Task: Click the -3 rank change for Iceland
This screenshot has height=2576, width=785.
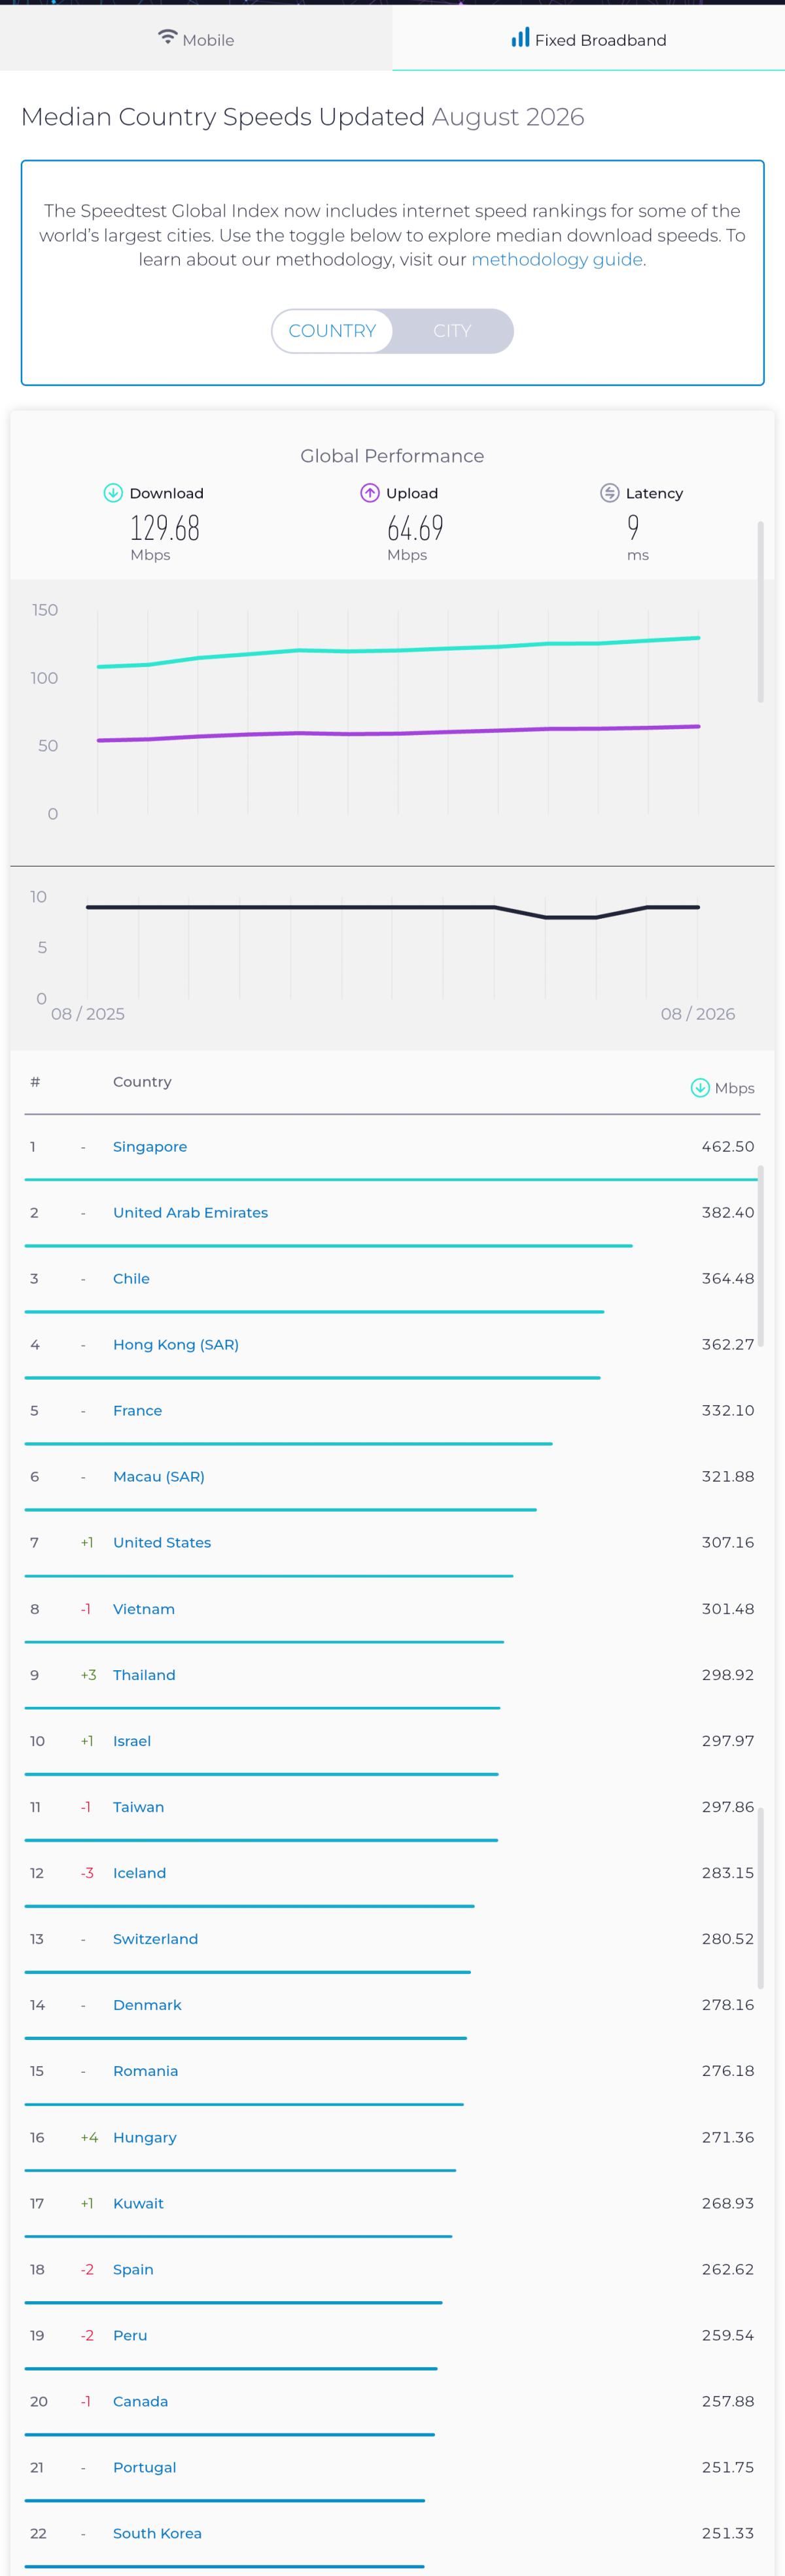Action: (x=87, y=1873)
